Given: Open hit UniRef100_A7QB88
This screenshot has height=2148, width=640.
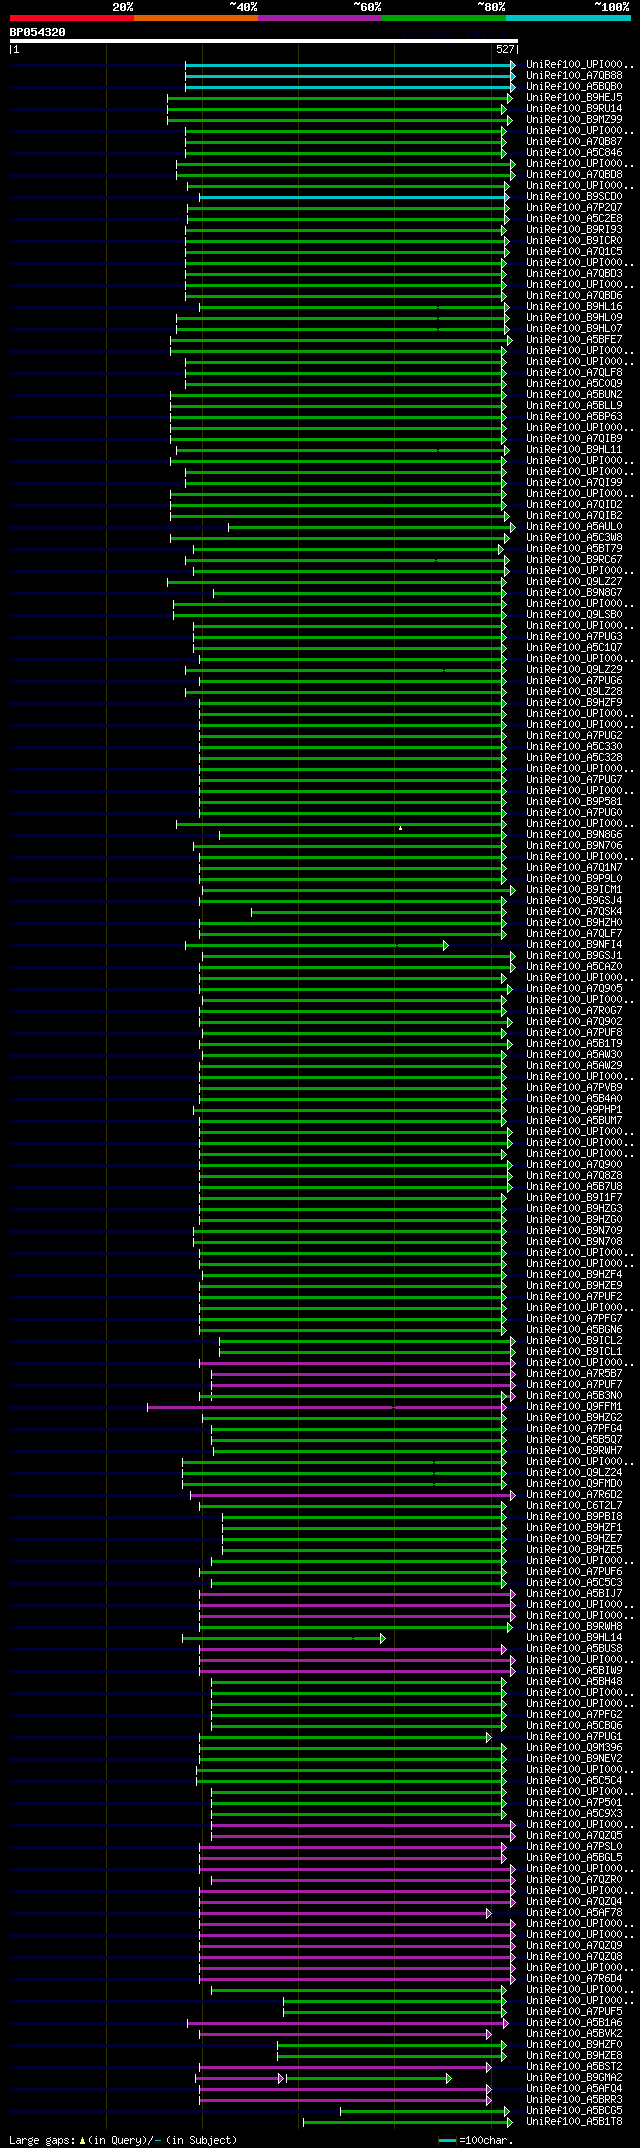Looking at the screenshot, I should coord(574,75).
